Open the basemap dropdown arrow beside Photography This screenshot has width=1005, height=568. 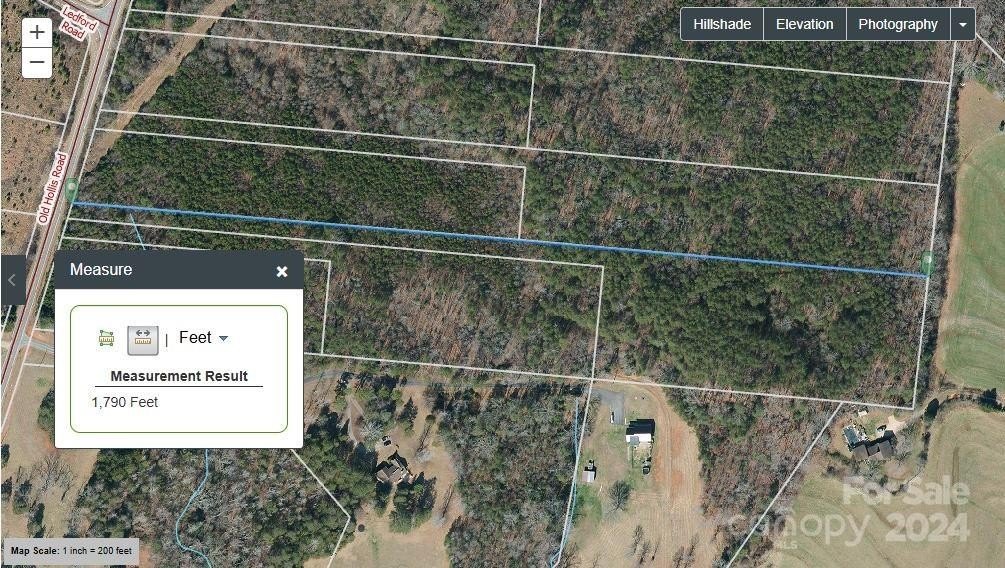click(x=963, y=24)
